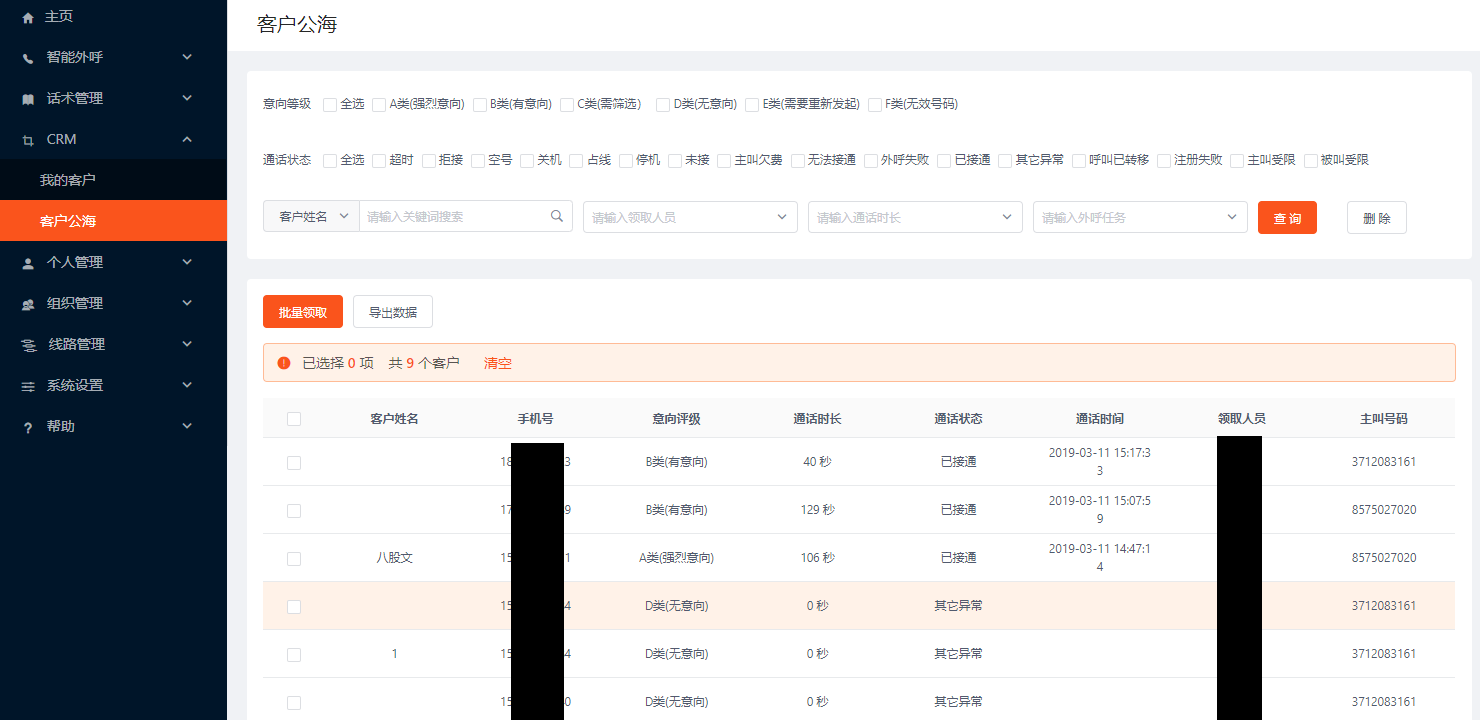Open the 请输入领取人员 dropdown
This screenshot has width=1480, height=720.
pyautogui.click(x=690, y=217)
